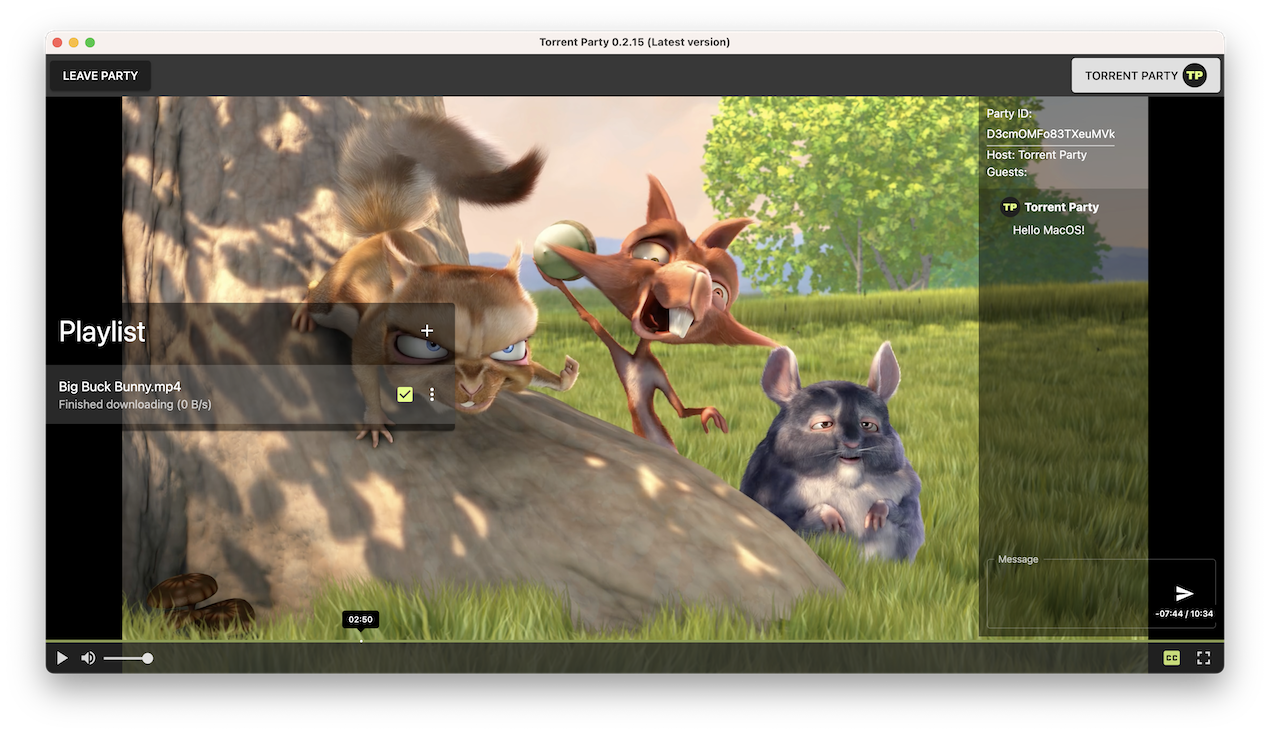Image resolution: width=1270 pixels, height=734 pixels.
Task: Mute the audio with speaker icon
Action: click(88, 658)
